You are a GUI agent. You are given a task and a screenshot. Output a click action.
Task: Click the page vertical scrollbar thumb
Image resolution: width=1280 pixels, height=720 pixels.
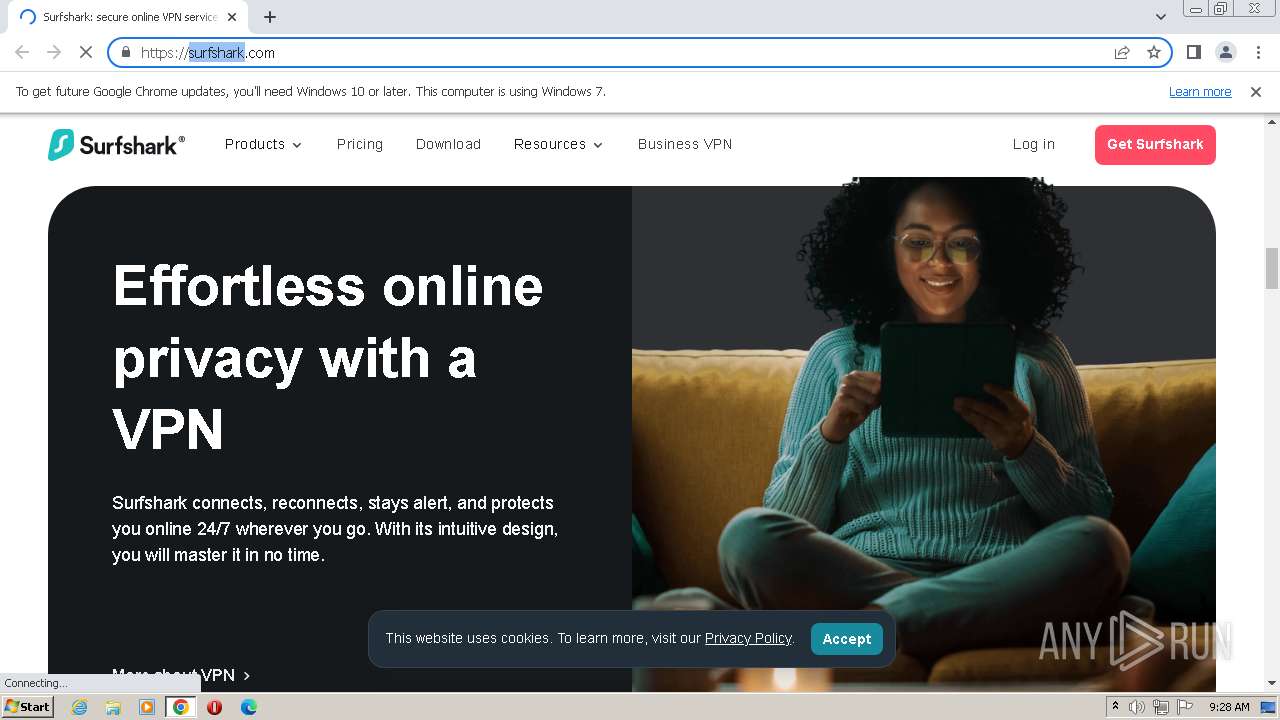click(1272, 267)
